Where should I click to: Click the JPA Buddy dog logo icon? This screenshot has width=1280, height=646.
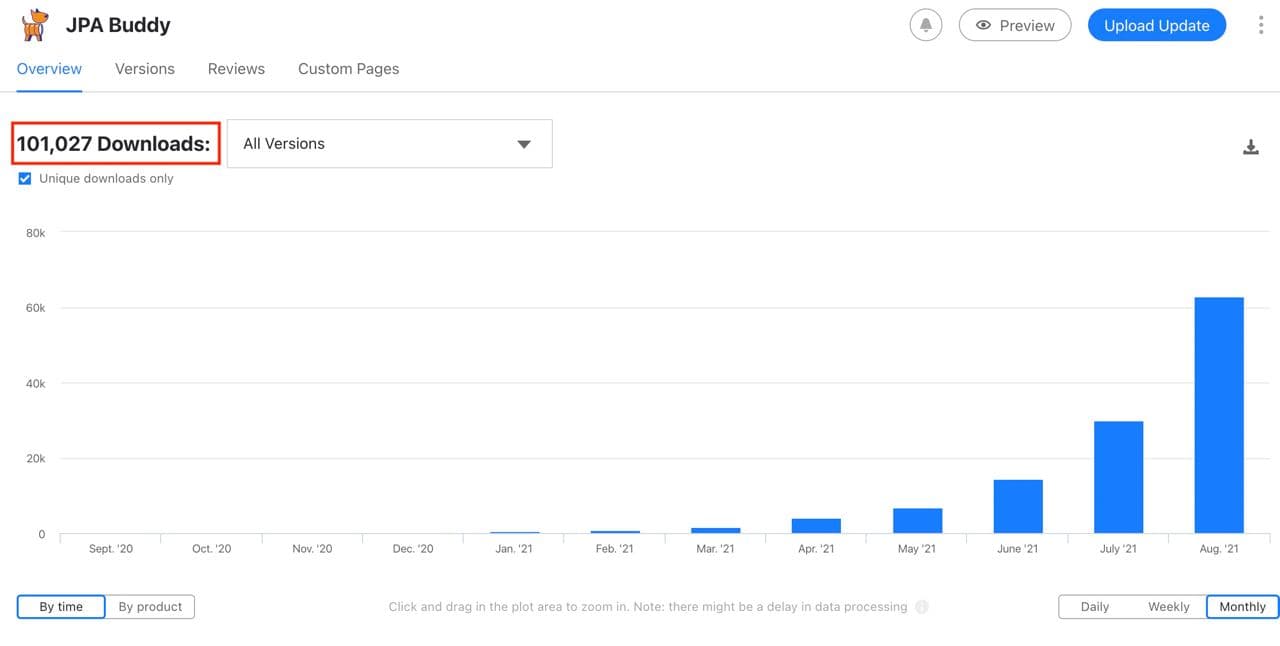click(x=34, y=25)
